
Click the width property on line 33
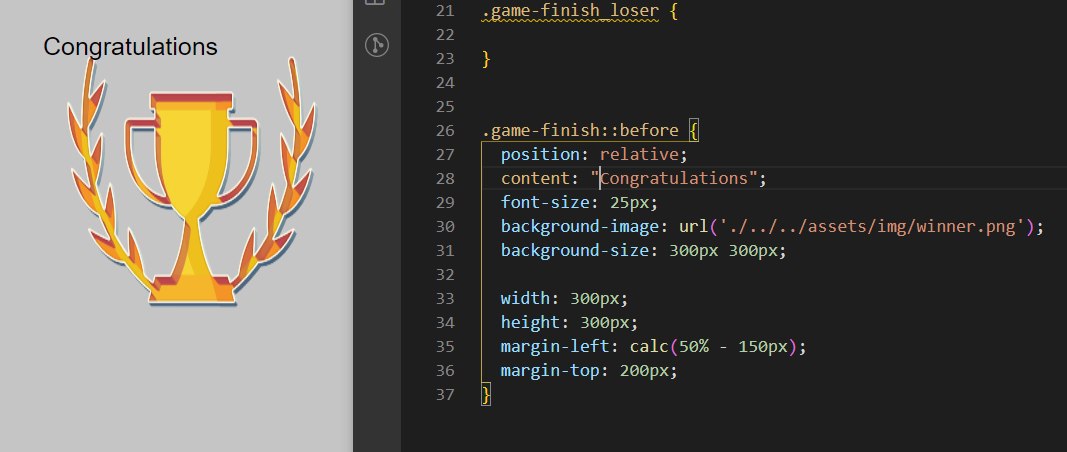[x=525, y=298]
